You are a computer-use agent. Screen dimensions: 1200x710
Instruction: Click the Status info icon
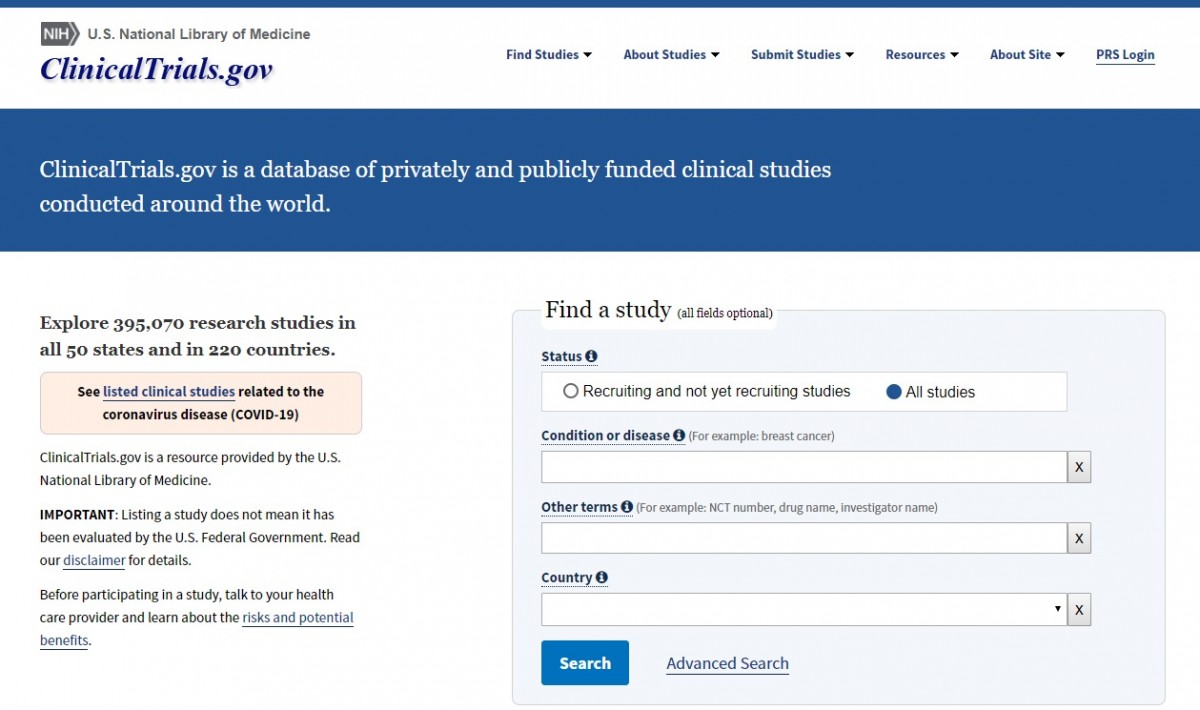pos(591,357)
